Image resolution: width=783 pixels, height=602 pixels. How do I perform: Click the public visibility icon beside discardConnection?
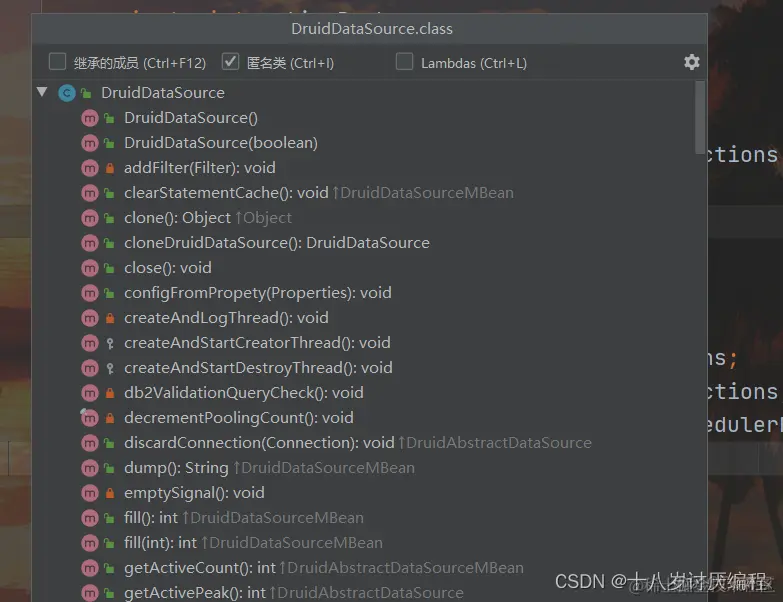[109, 443]
